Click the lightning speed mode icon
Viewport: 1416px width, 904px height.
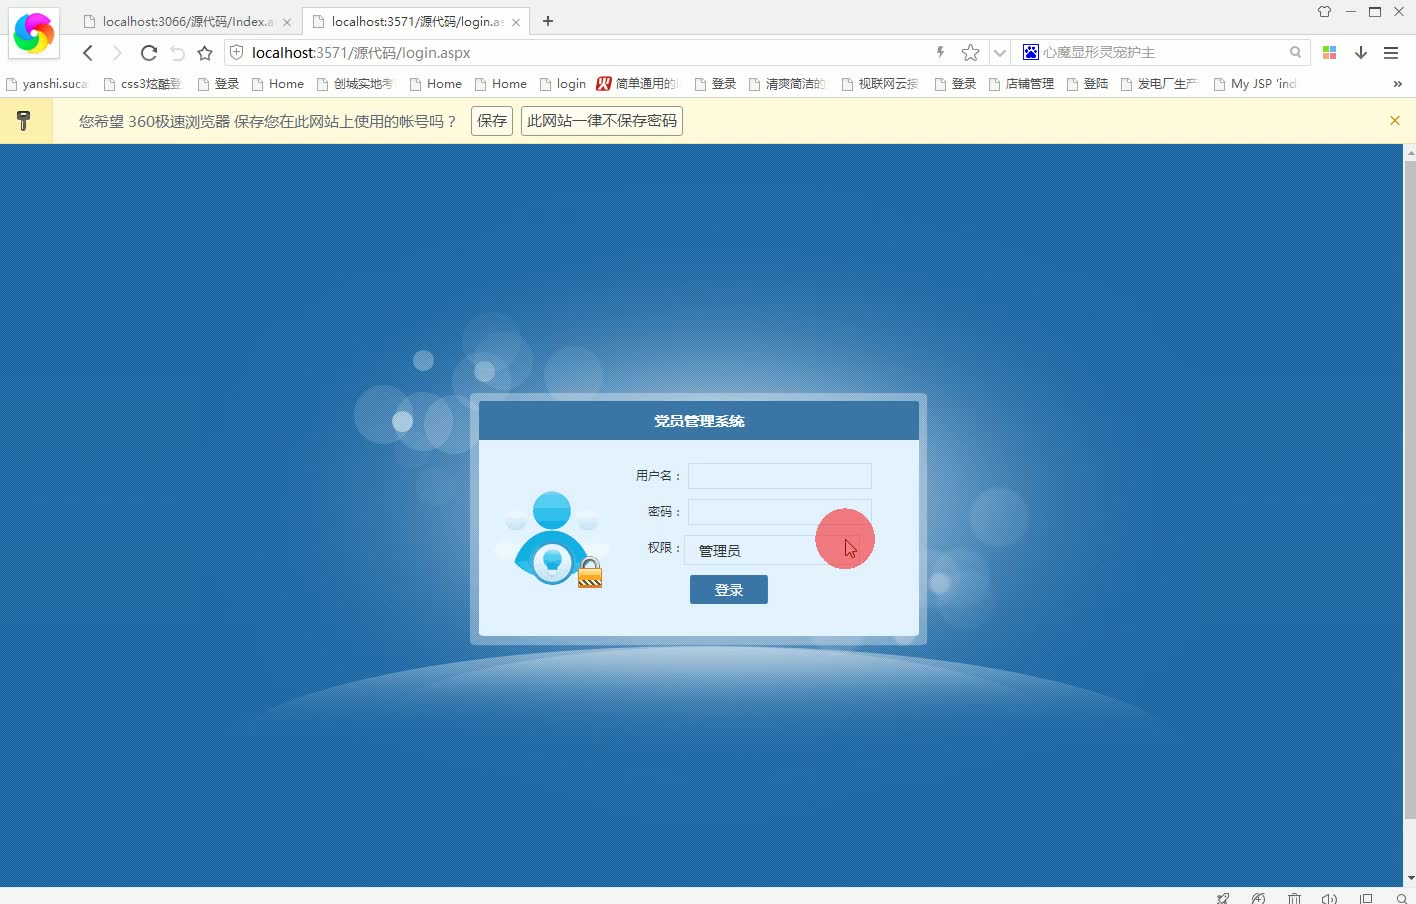pos(940,52)
